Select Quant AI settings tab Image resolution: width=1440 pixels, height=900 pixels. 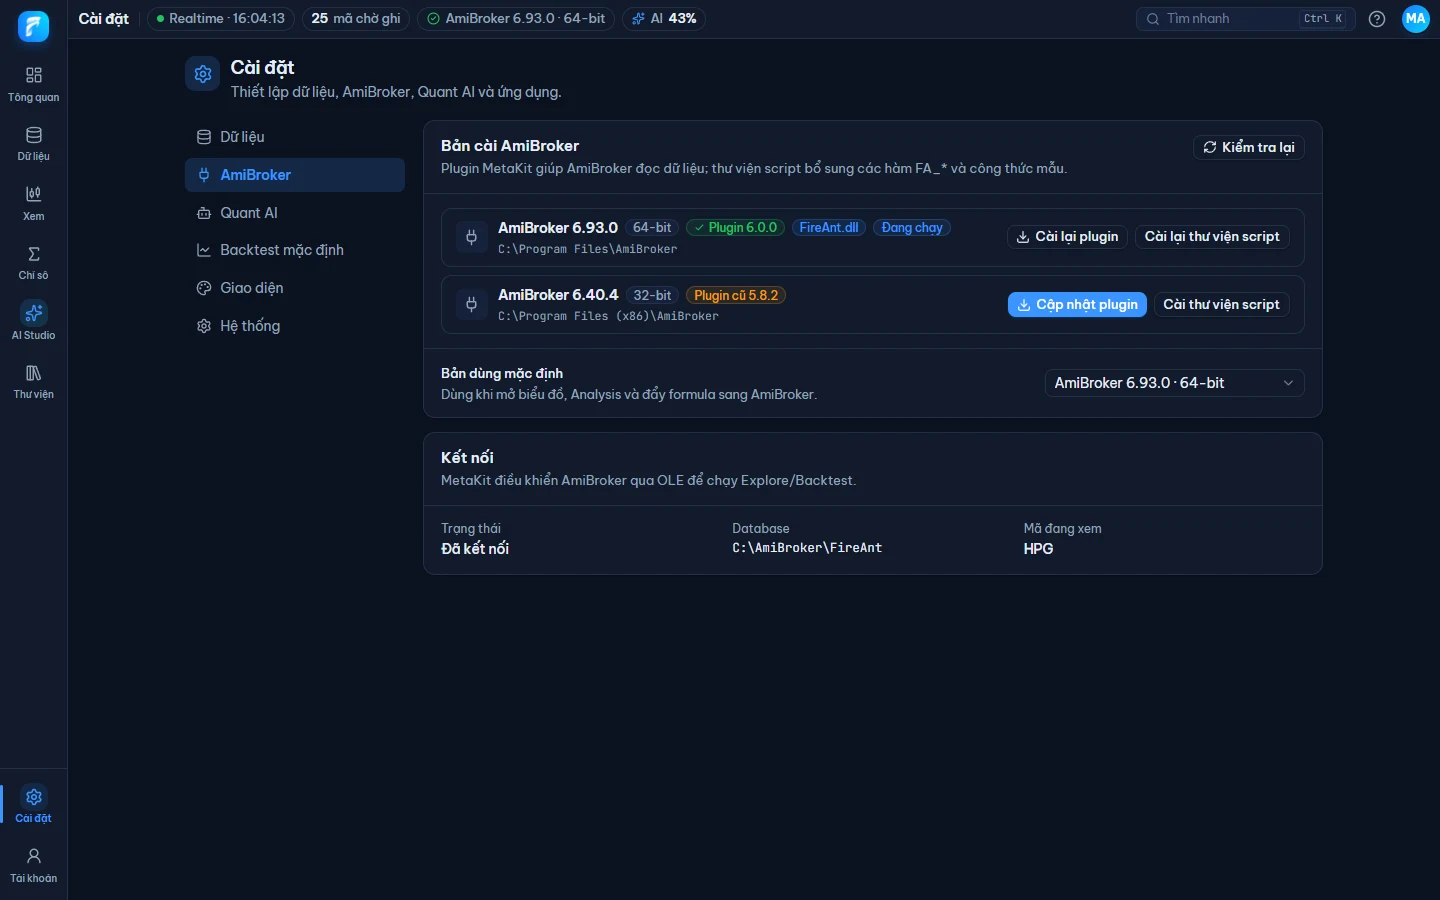[x=295, y=213]
